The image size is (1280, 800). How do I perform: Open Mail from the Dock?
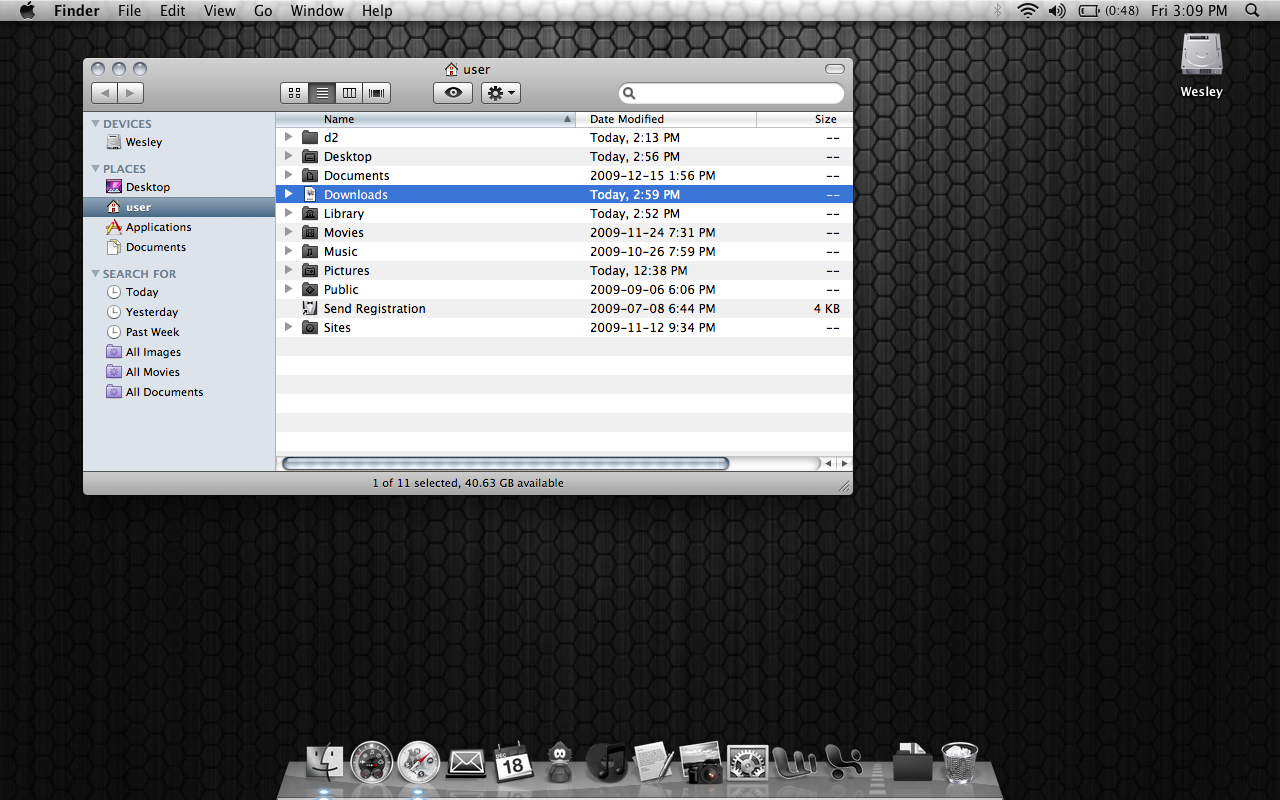[x=466, y=763]
